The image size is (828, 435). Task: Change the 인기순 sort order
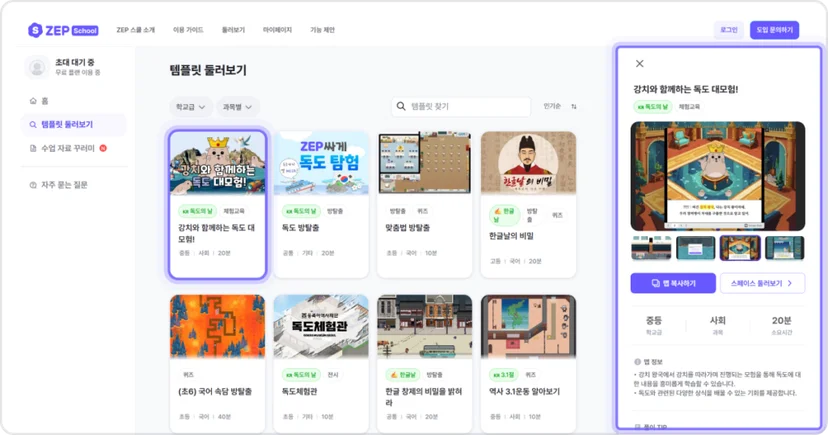552,106
